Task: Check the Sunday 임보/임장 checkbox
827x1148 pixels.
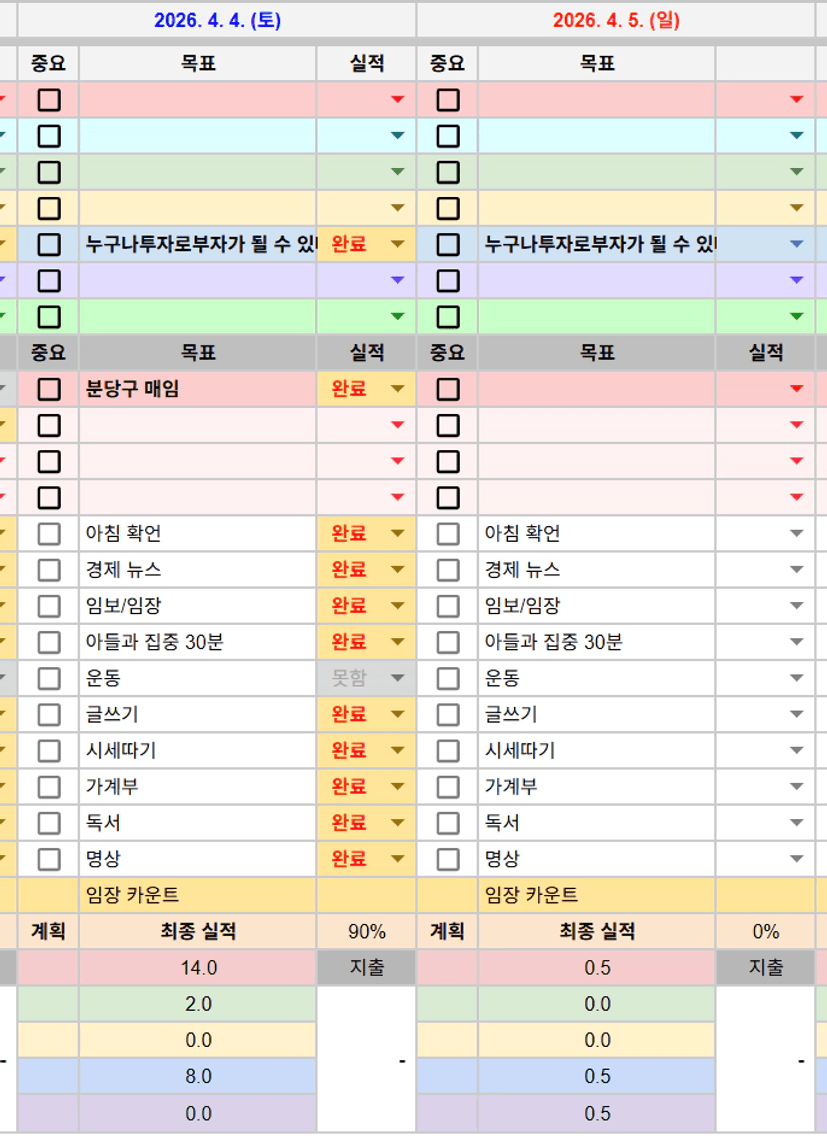Action: [x=448, y=606]
